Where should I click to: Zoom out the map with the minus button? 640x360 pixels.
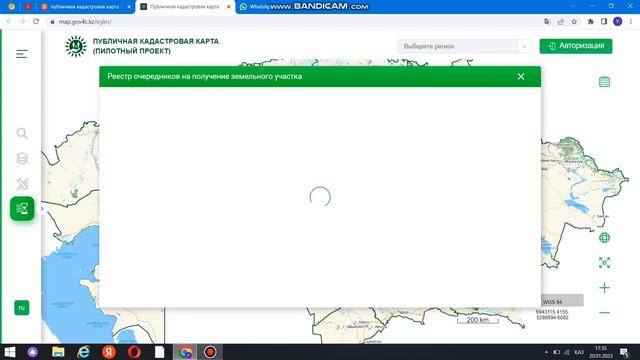click(604, 313)
